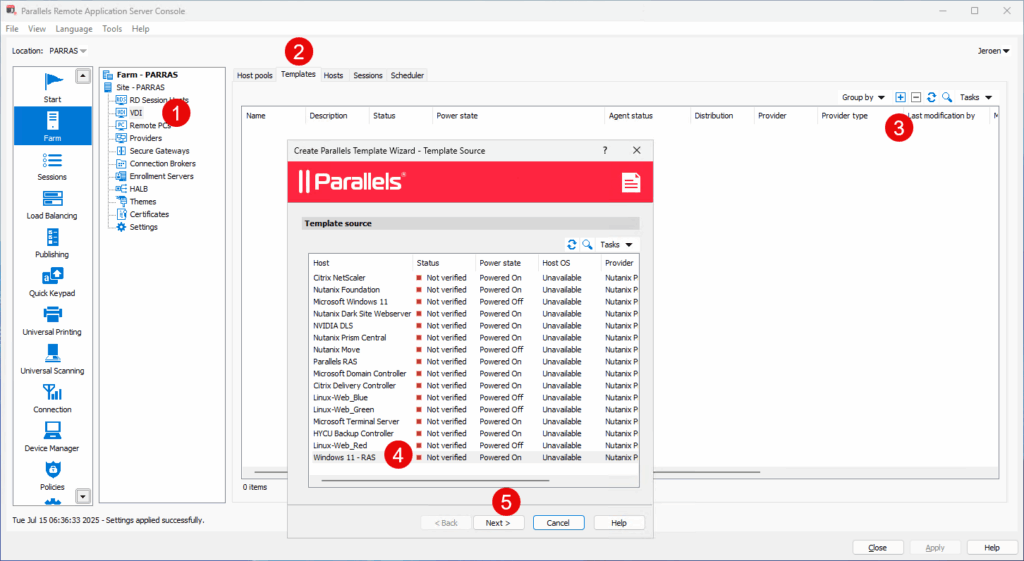
Task: Select Enrollment Servers in the tree
Action: [161, 176]
